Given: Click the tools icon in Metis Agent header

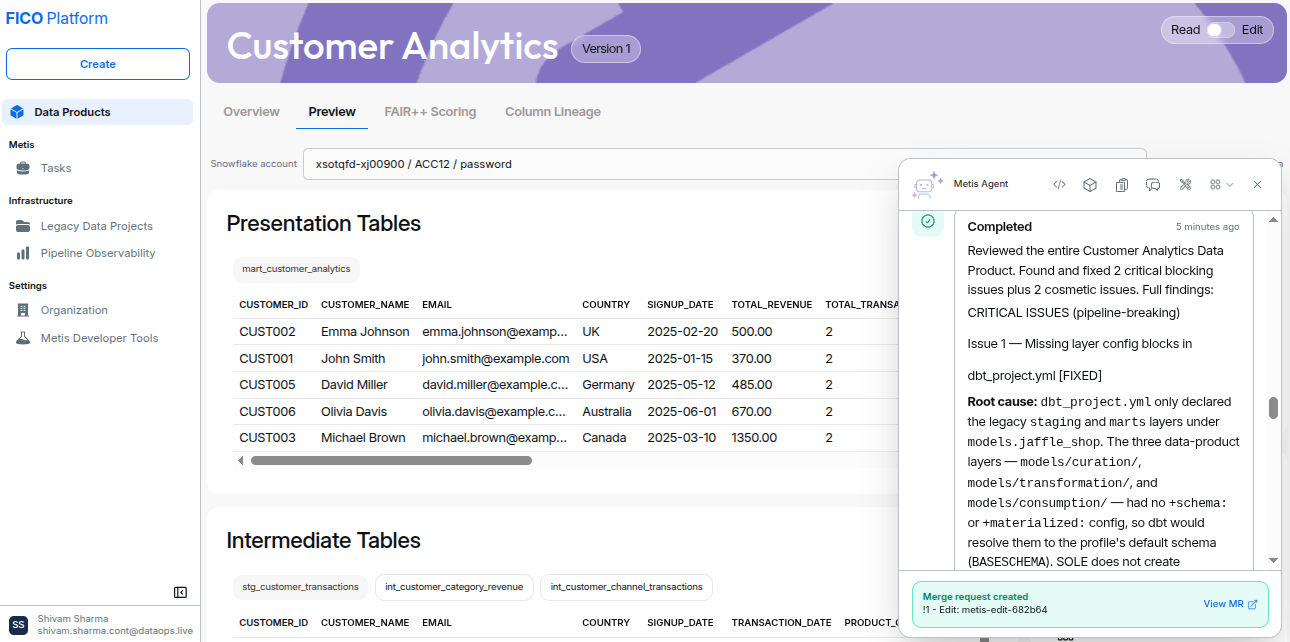Looking at the screenshot, I should (1185, 184).
